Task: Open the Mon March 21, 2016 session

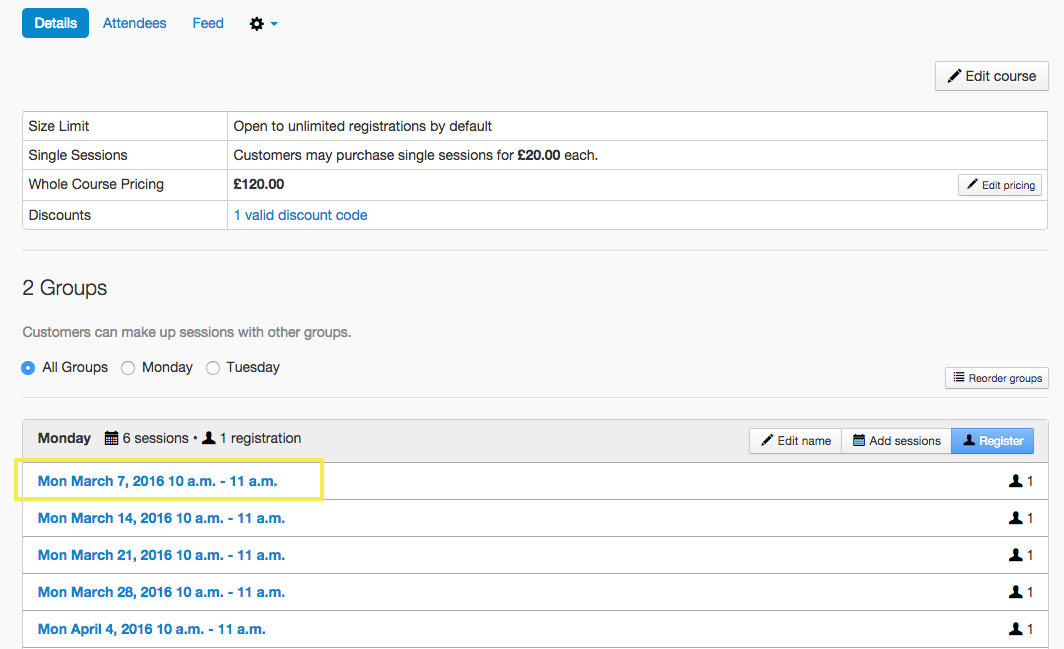Action: click(161, 555)
